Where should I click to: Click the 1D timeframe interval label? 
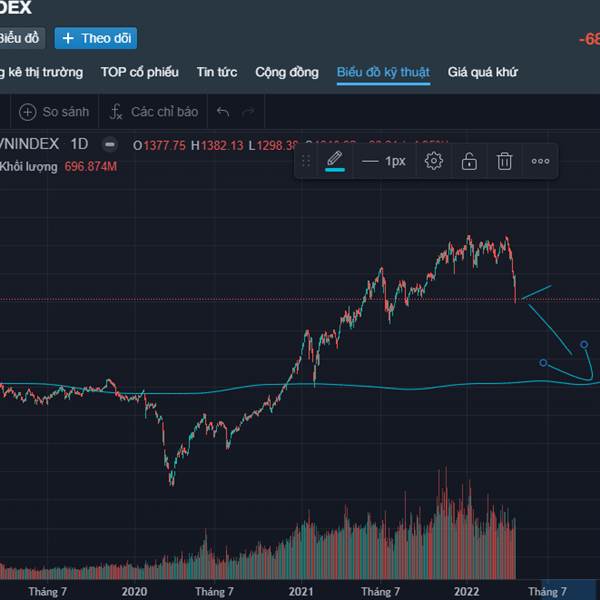point(80,144)
